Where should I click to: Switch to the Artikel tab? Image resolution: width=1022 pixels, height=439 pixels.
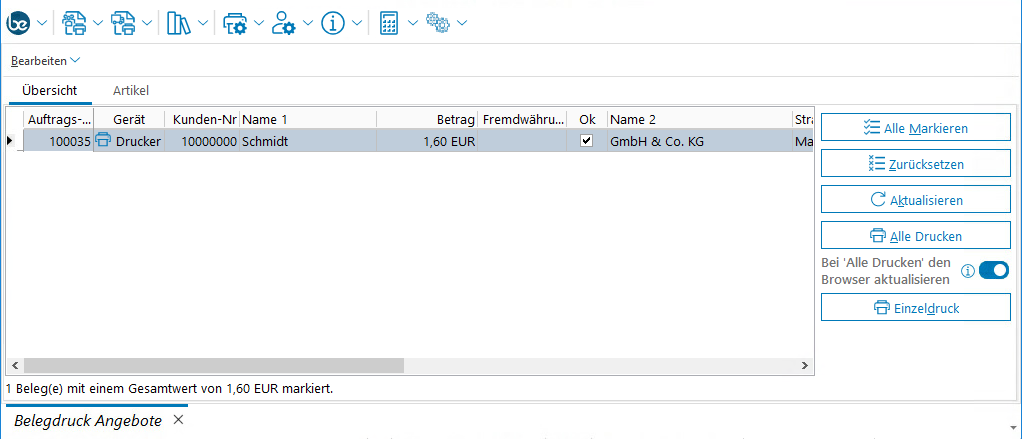131,91
